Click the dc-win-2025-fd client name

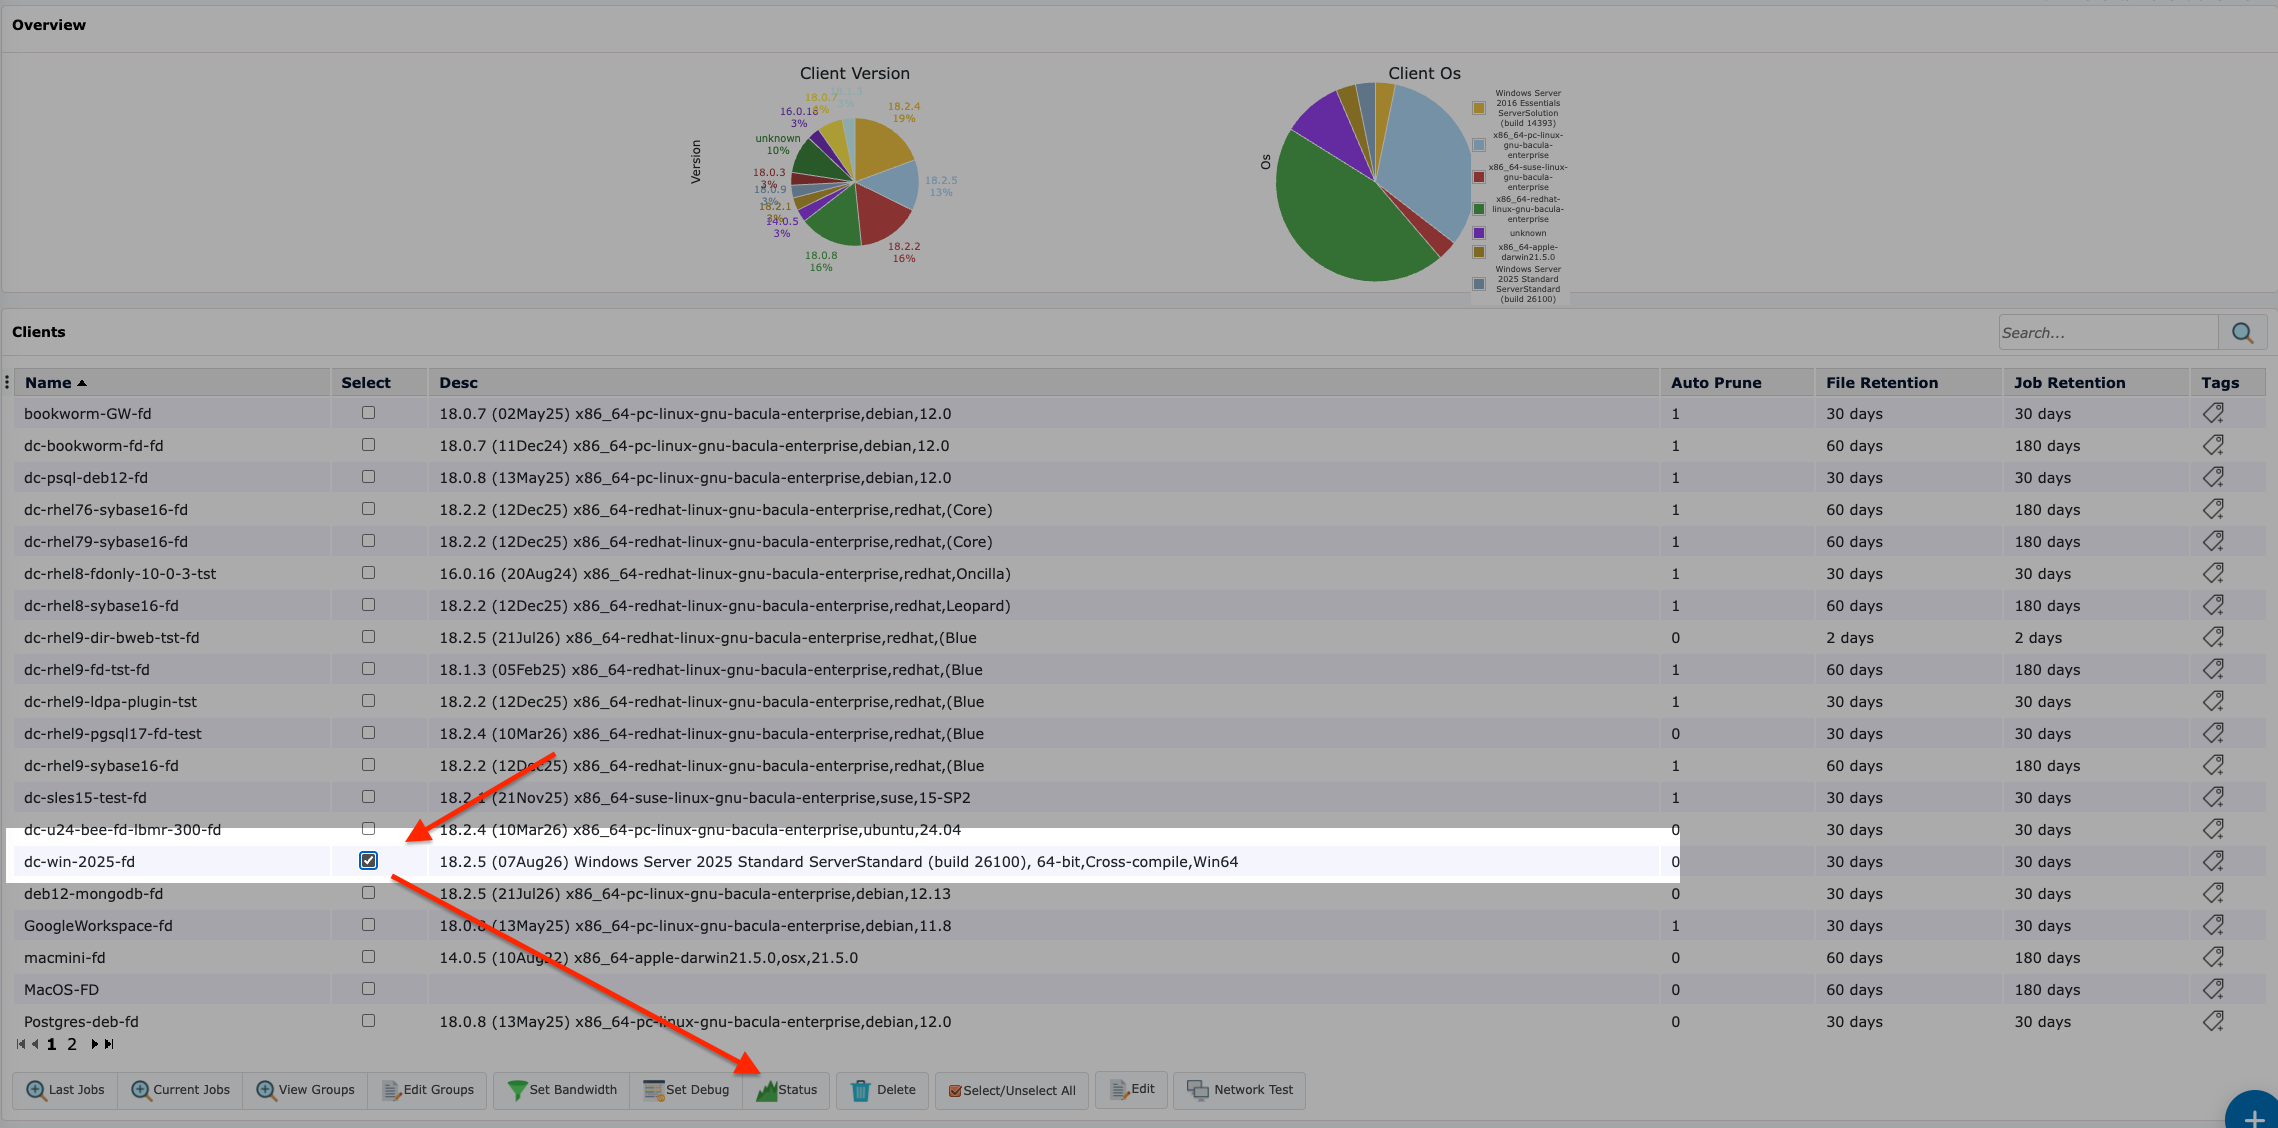point(79,861)
